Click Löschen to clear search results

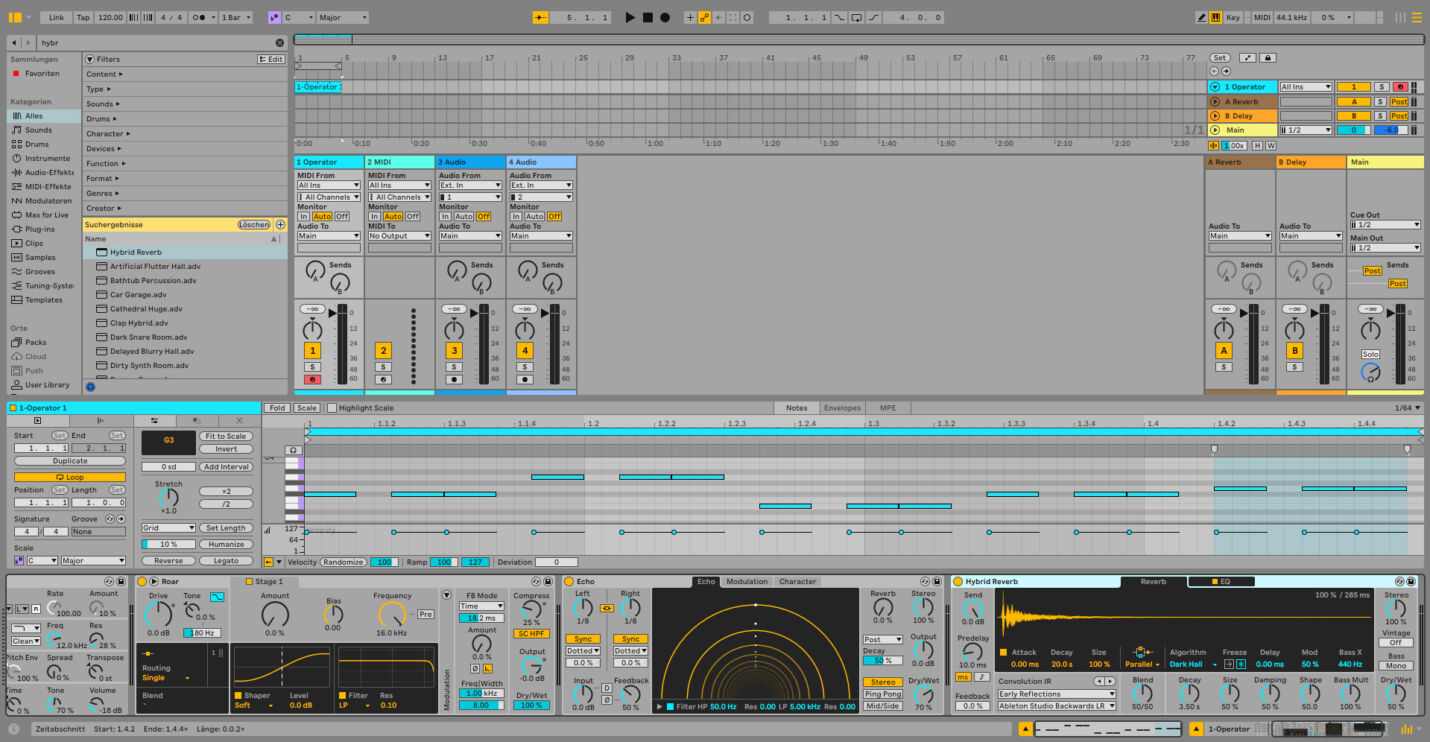(x=254, y=224)
